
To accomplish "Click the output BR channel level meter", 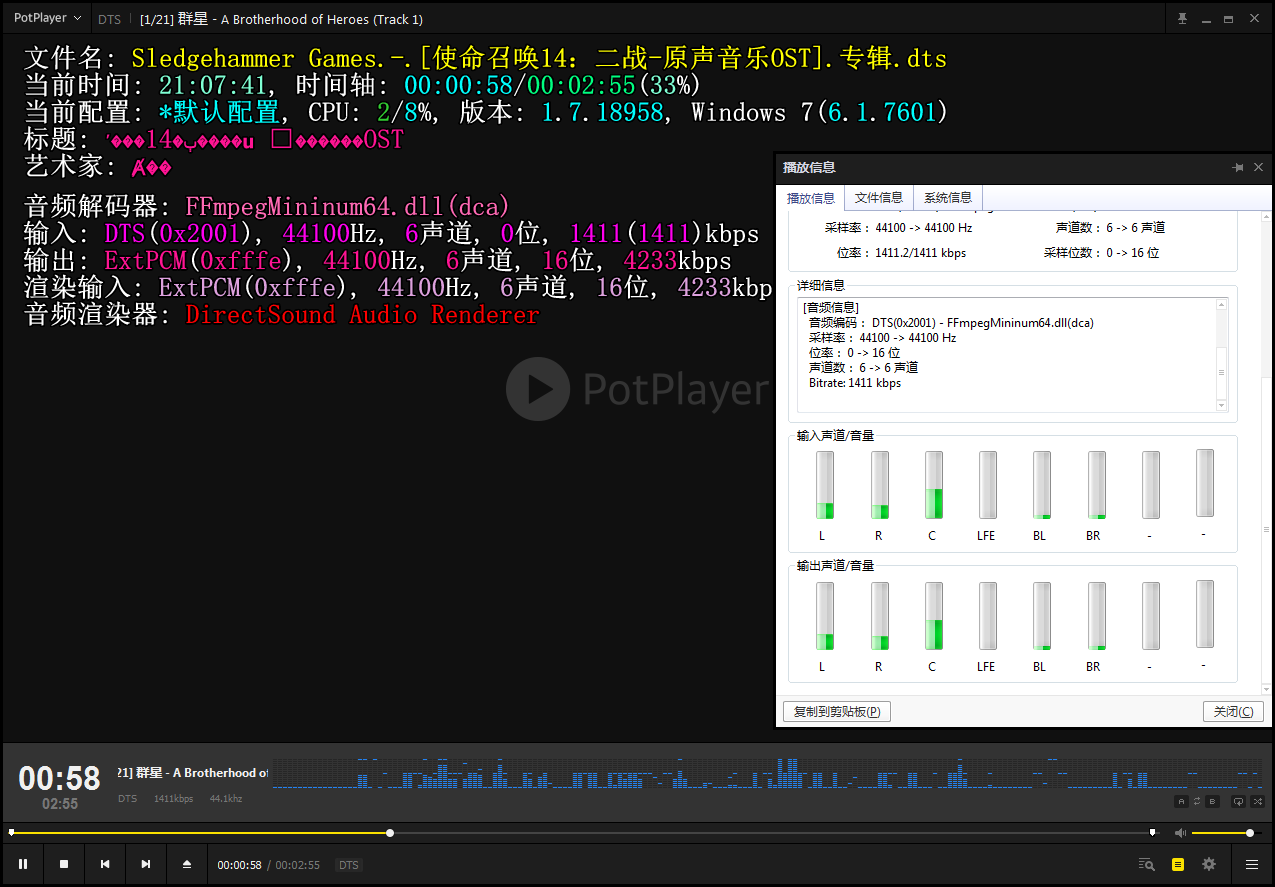I will 1097,616.
